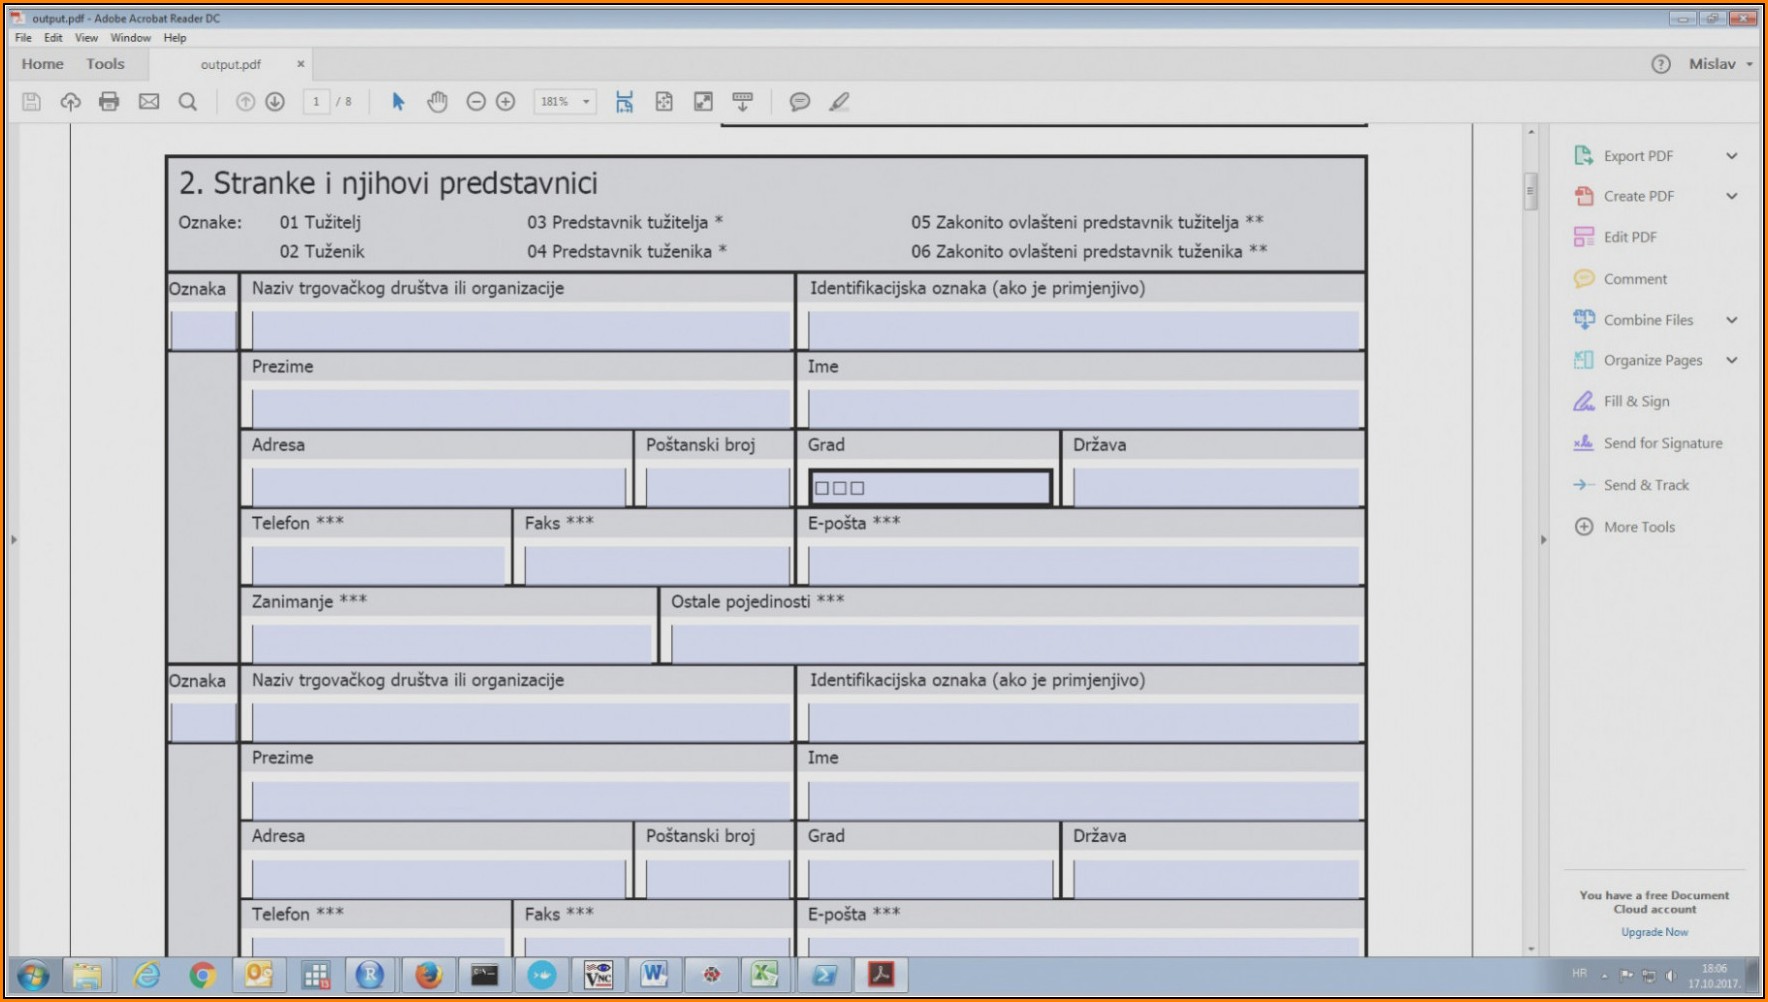Image resolution: width=1768 pixels, height=1002 pixels.
Task: Click the Print file icon
Action: pos(109,102)
